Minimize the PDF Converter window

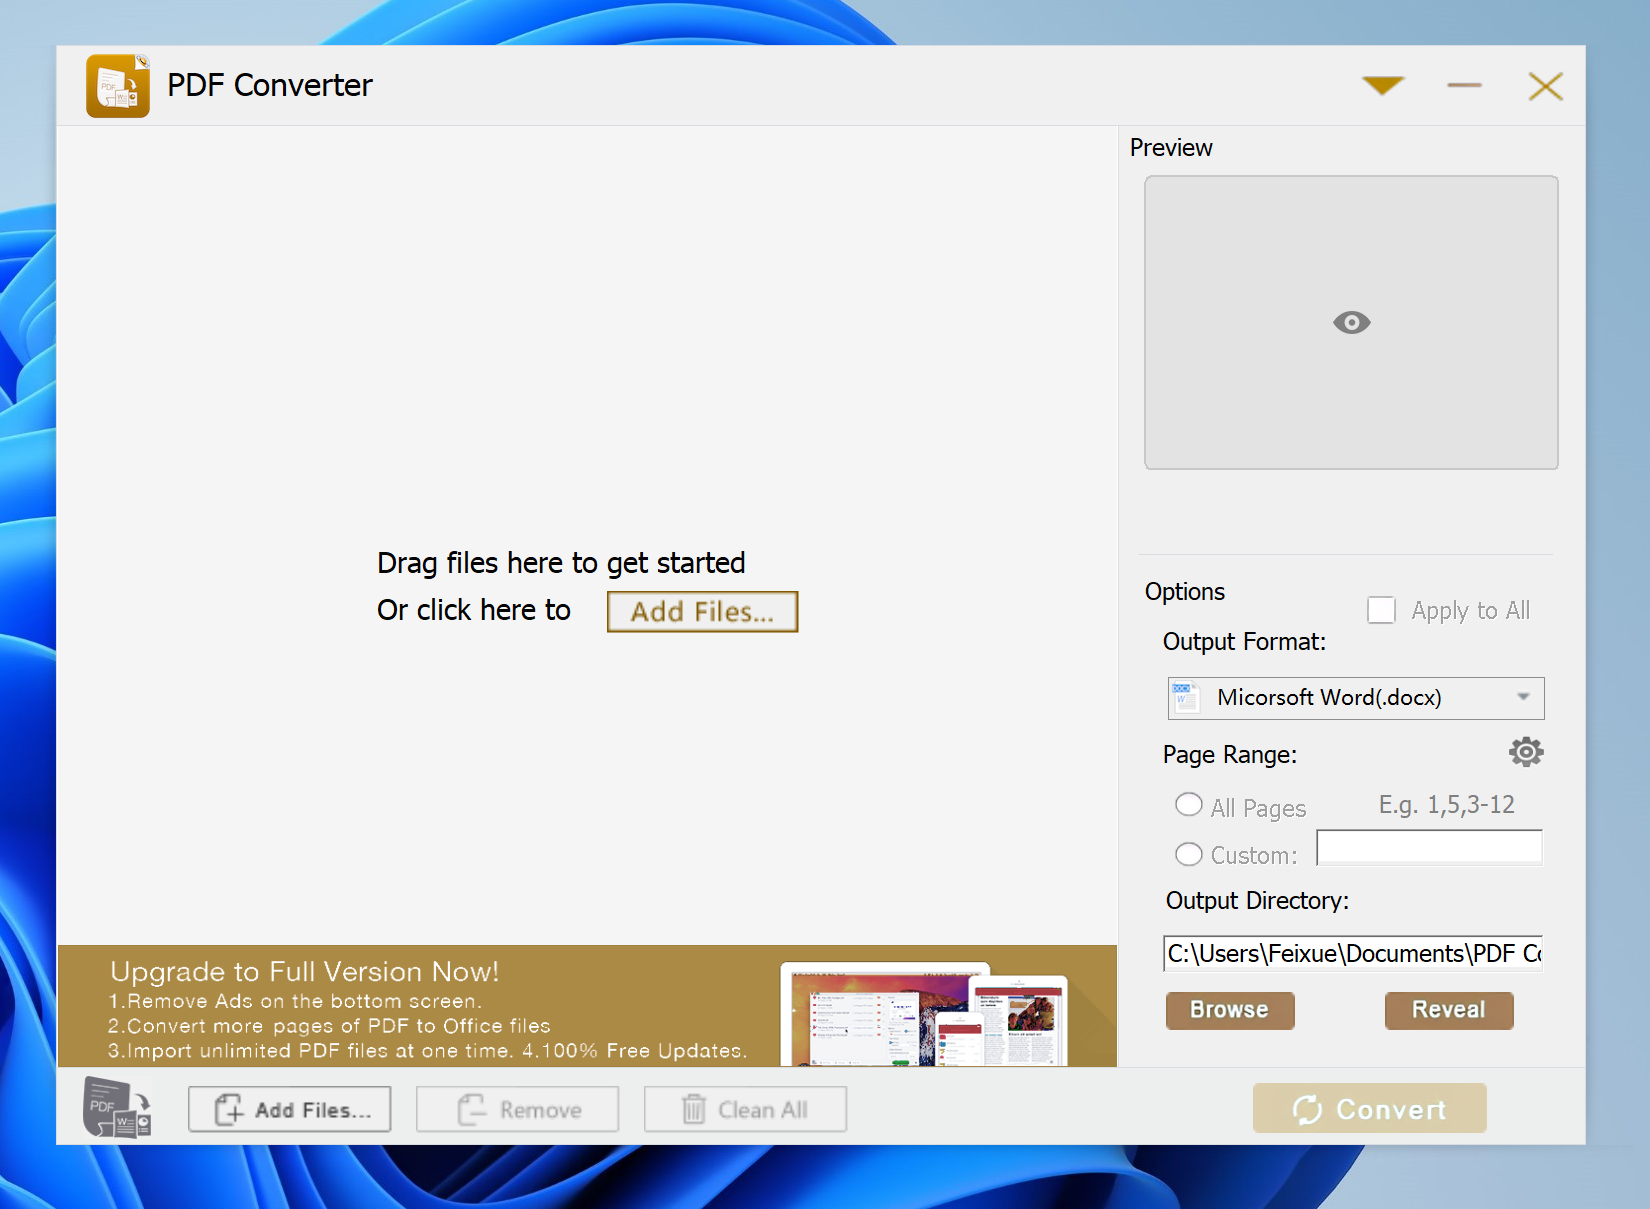[x=1464, y=86]
